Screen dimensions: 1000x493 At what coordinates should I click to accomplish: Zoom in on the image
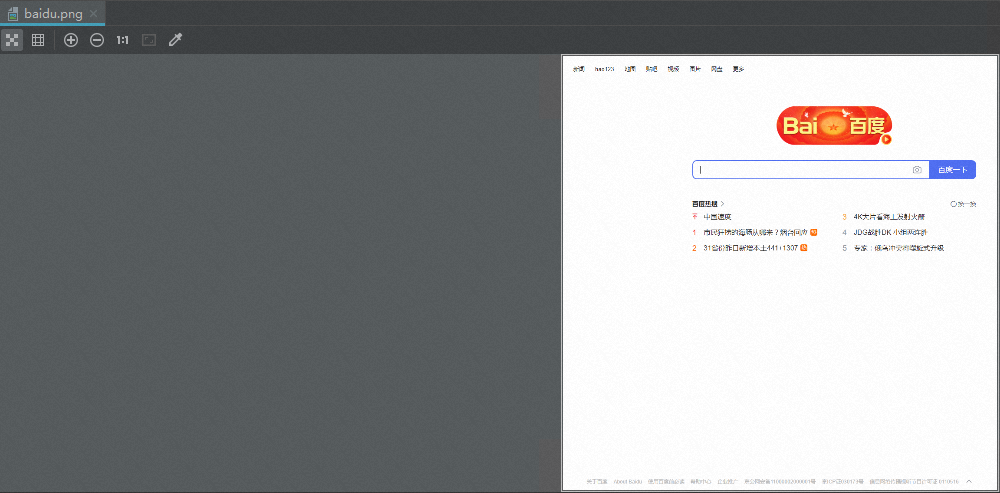(x=71, y=40)
